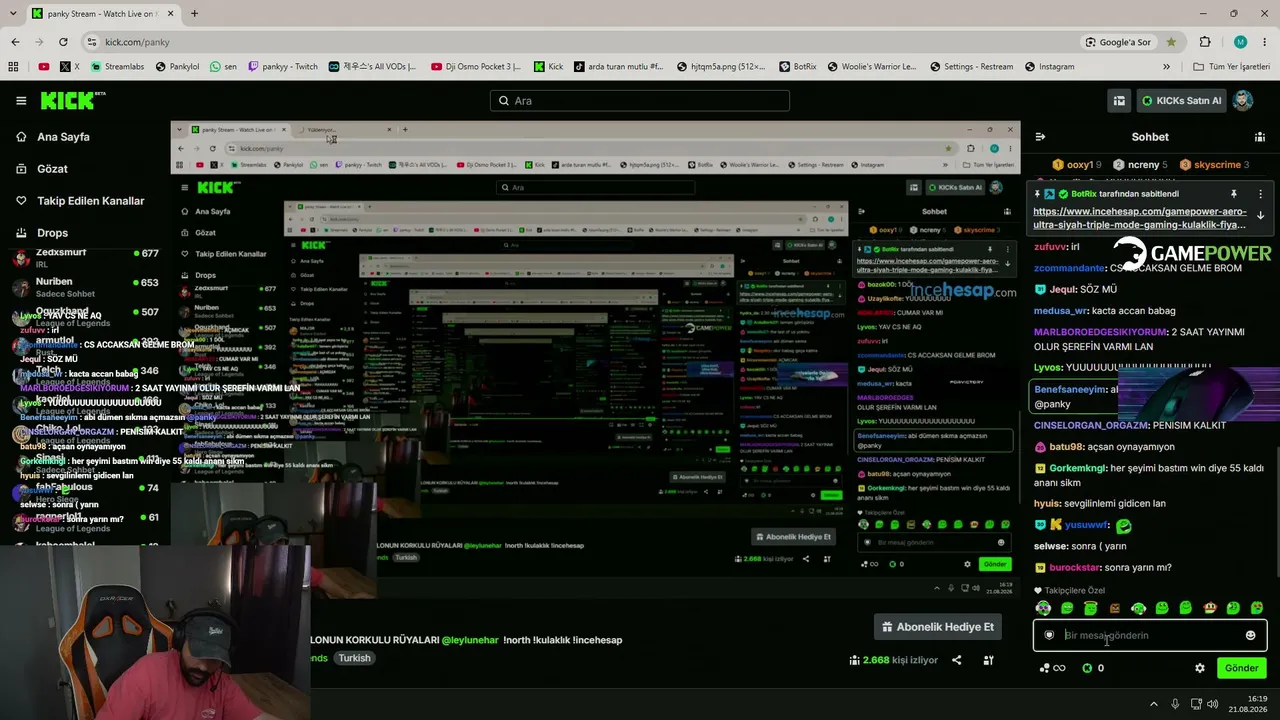Open Gözat in the sidebar
Image resolution: width=1280 pixels, height=720 pixels.
52,169
